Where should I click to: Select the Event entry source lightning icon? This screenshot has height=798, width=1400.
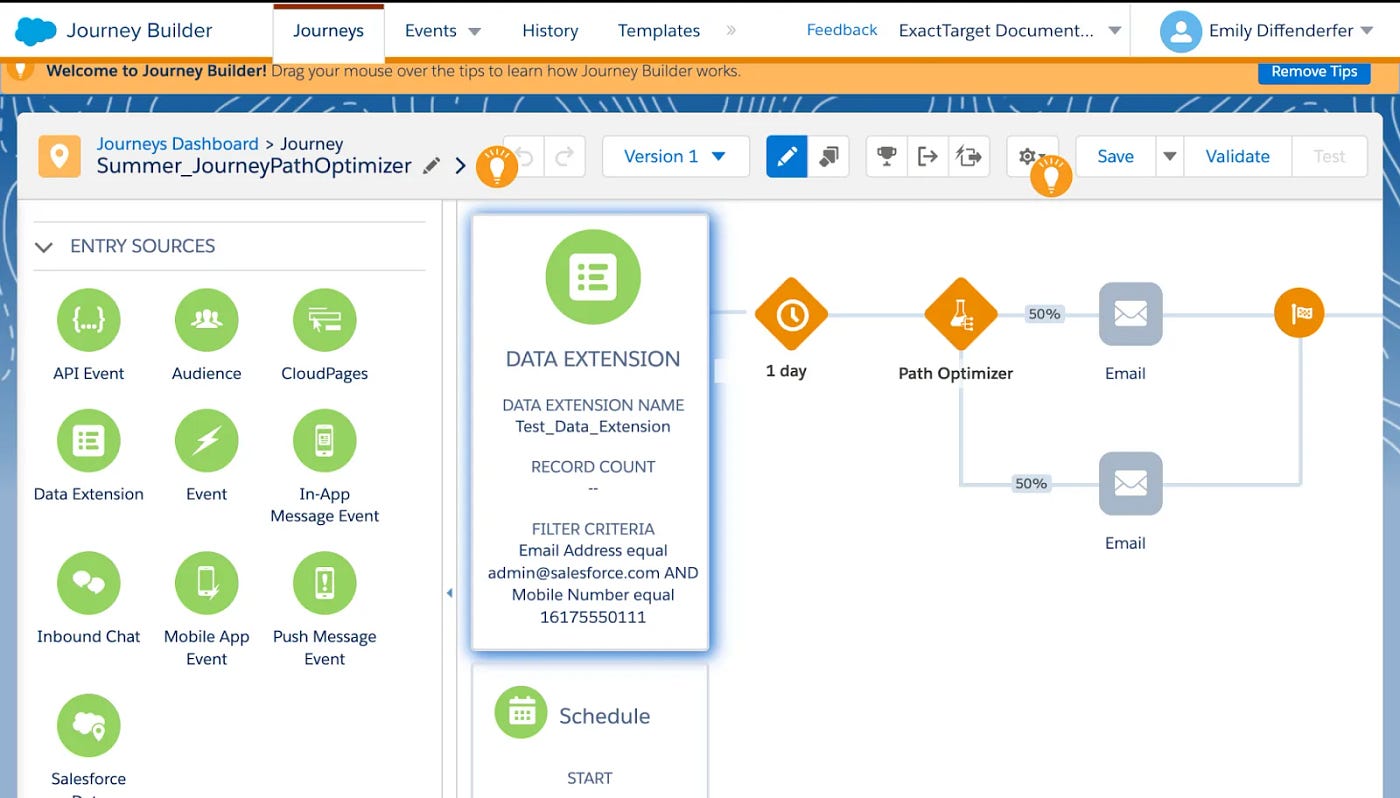click(x=207, y=440)
